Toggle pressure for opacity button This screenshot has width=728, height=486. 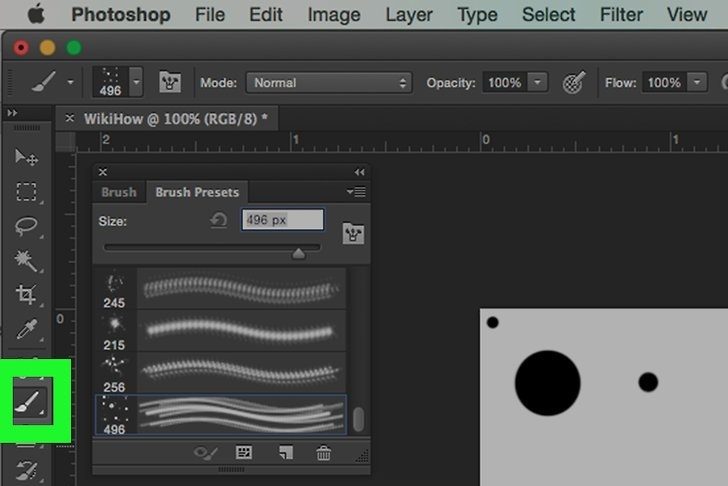[x=574, y=83]
